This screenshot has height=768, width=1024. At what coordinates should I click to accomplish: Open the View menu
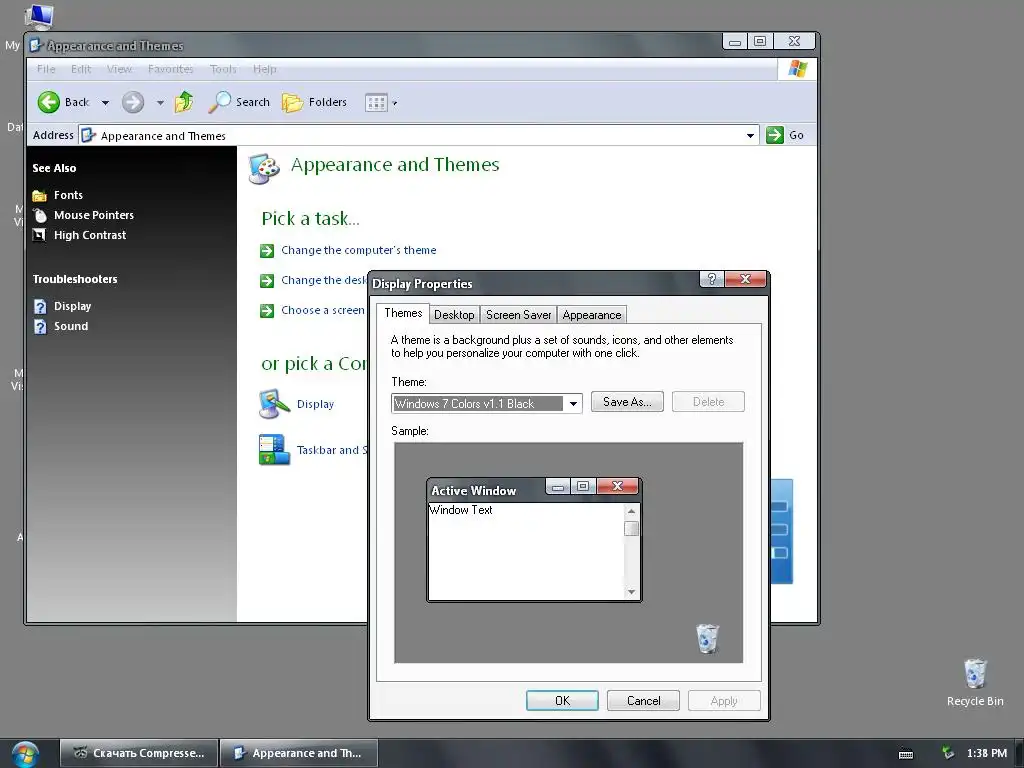click(x=120, y=69)
